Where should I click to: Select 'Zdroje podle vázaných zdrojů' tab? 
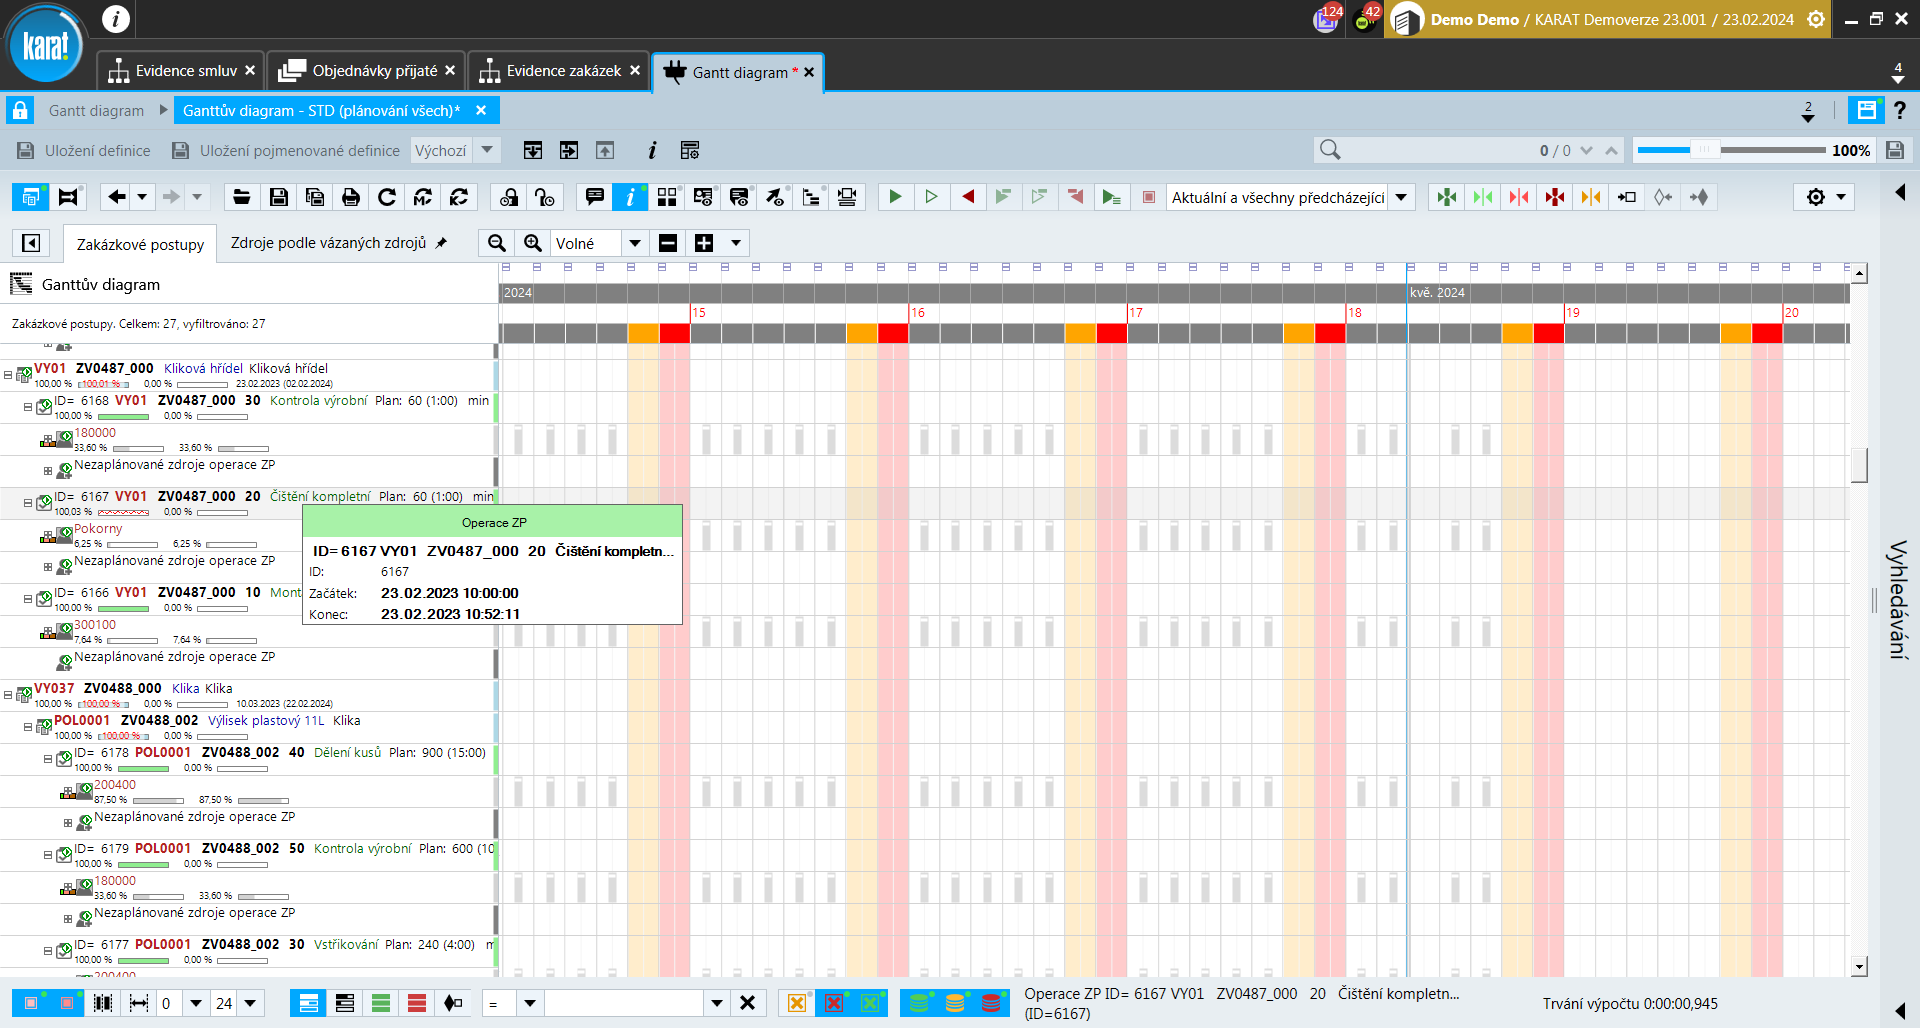[x=328, y=243]
